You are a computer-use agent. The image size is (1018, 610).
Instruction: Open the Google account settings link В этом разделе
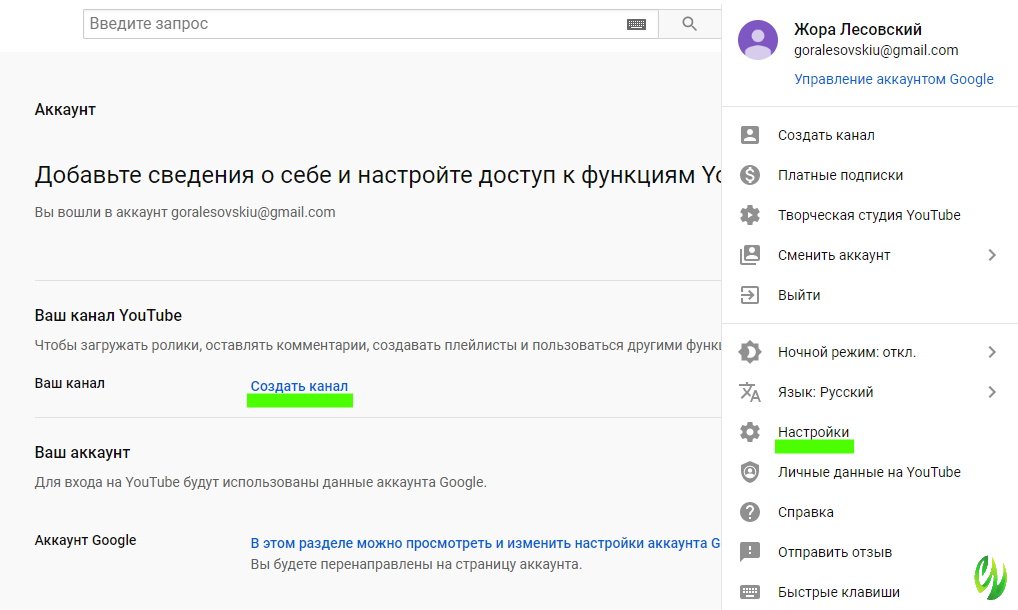click(x=485, y=543)
